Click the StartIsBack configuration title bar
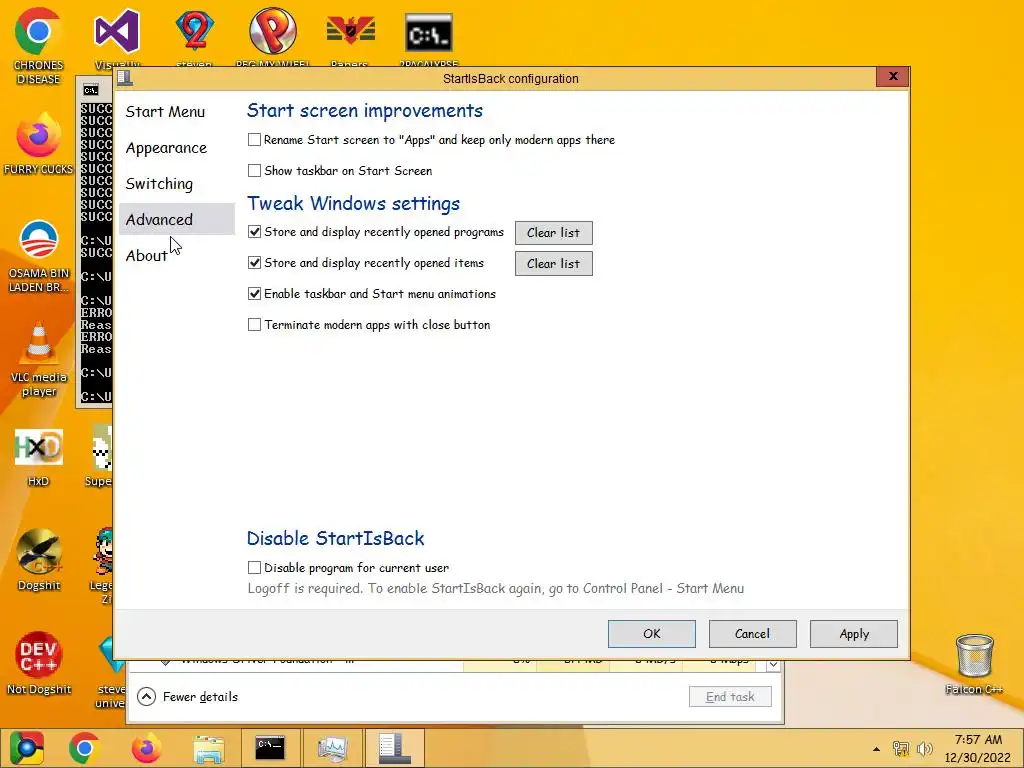Screen dimensions: 1024x768 tap(510, 78)
